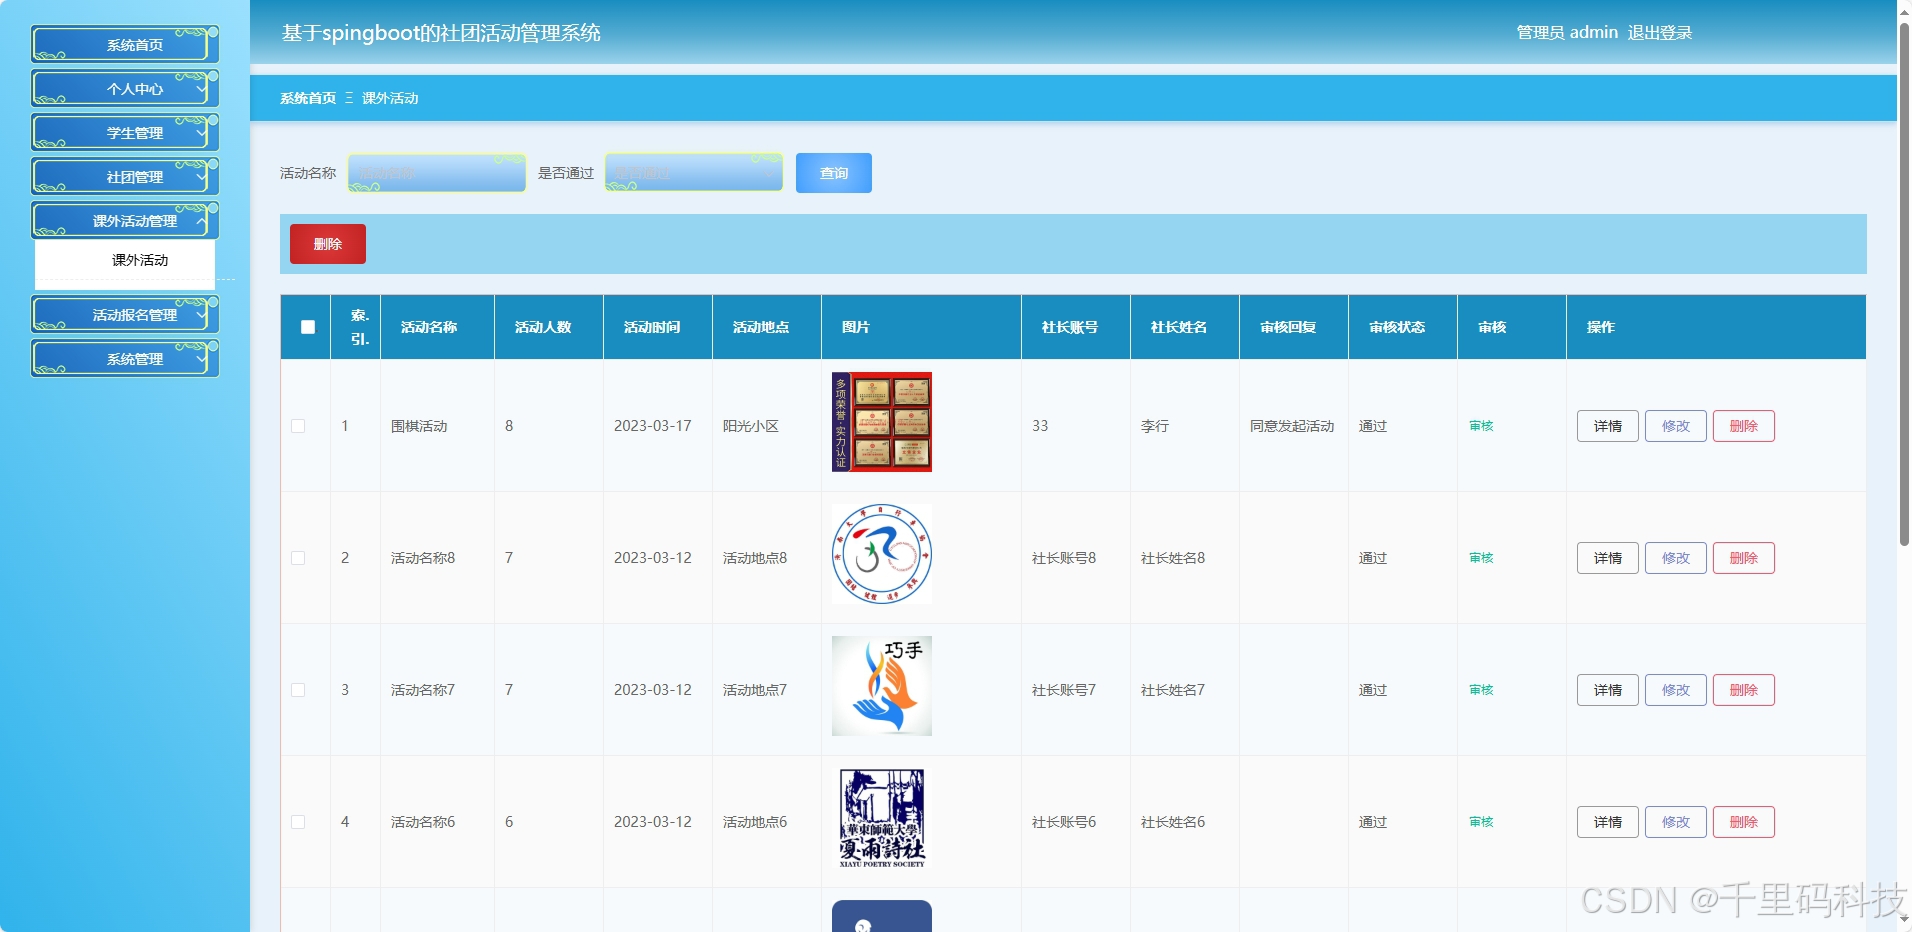This screenshot has height=932, width=1912.
Task: Click 审核 link for 活动名称6
Action: [x=1481, y=822]
